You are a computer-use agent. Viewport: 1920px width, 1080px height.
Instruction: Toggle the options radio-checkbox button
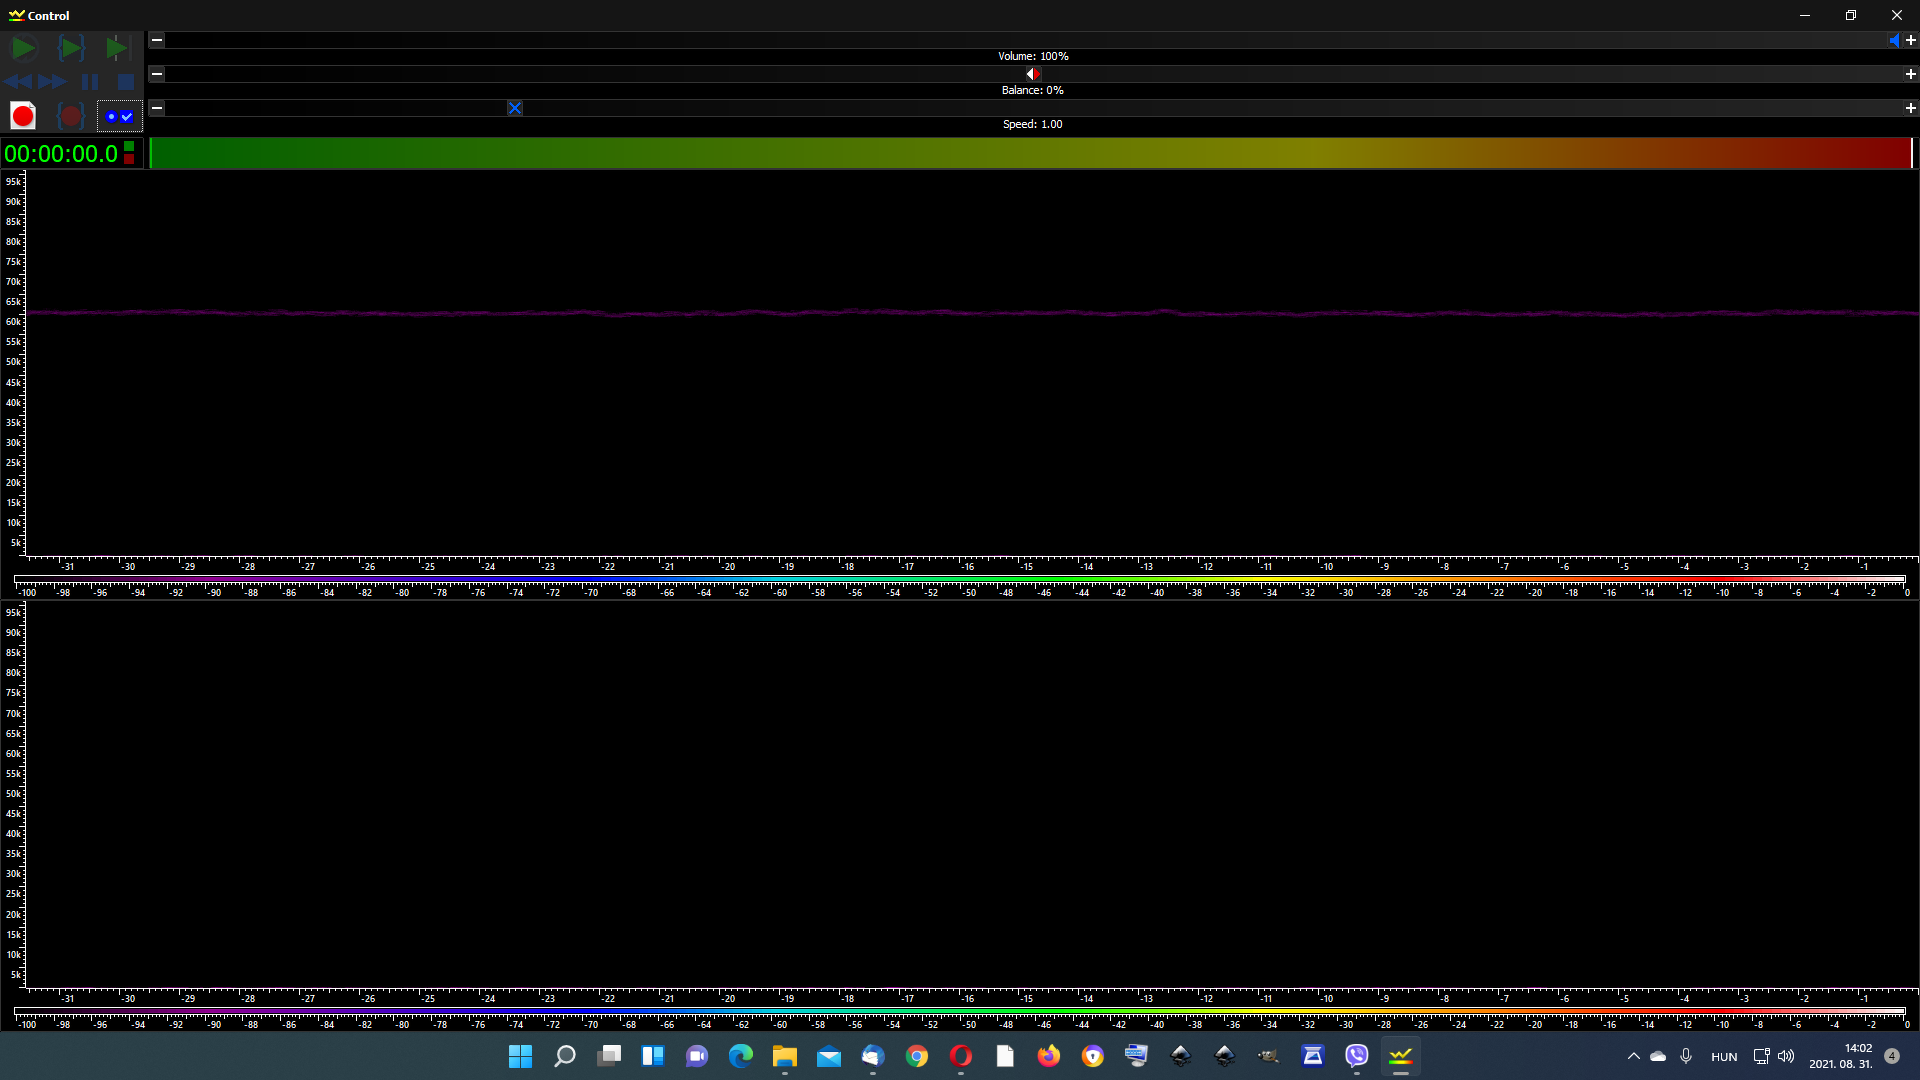pyautogui.click(x=119, y=116)
